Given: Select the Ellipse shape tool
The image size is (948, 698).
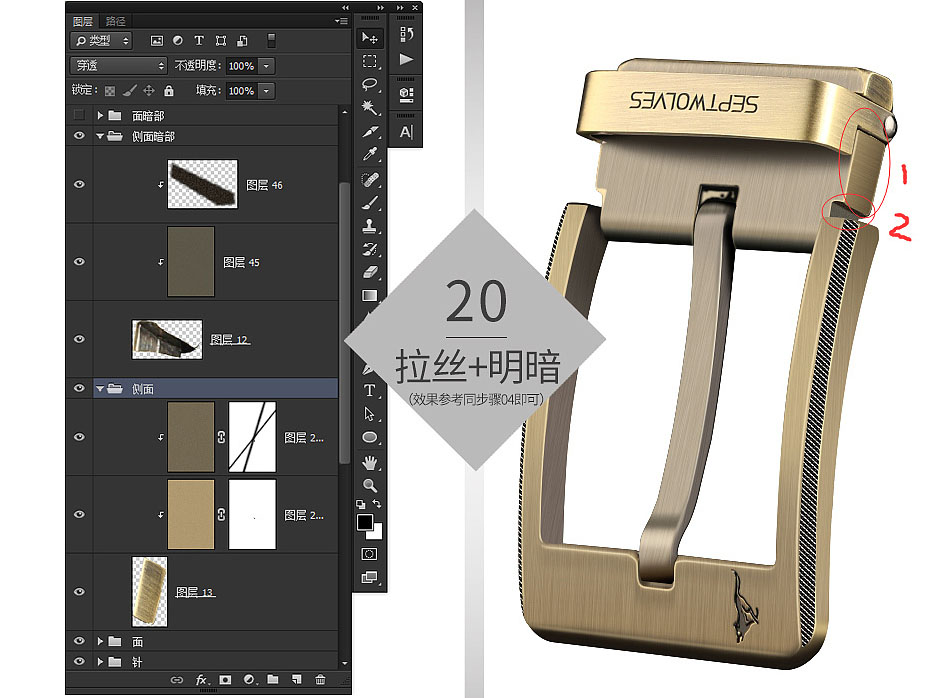Looking at the screenshot, I should click(x=369, y=437).
